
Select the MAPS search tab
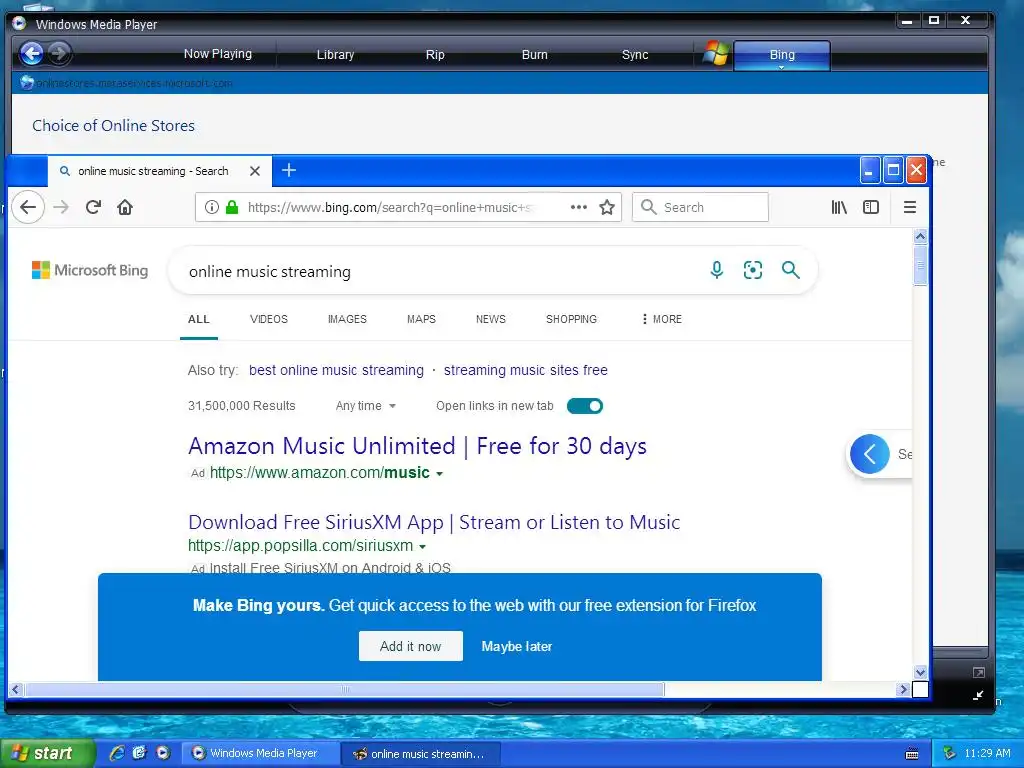(x=421, y=319)
